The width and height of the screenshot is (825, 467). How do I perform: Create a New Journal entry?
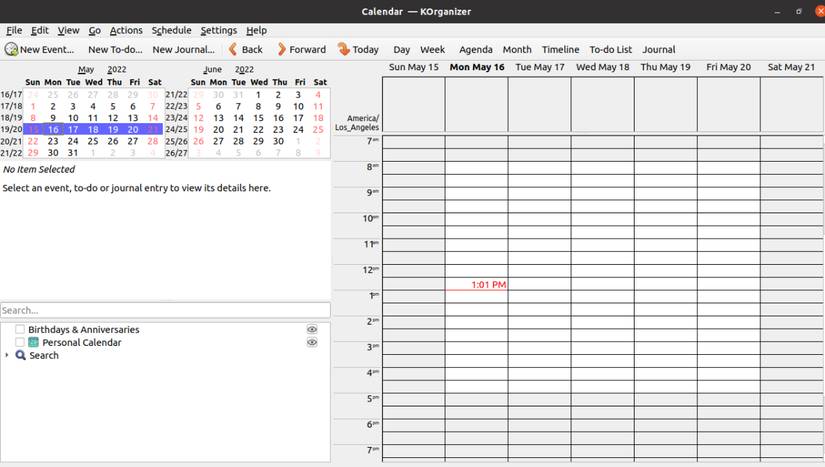(x=184, y=49)
